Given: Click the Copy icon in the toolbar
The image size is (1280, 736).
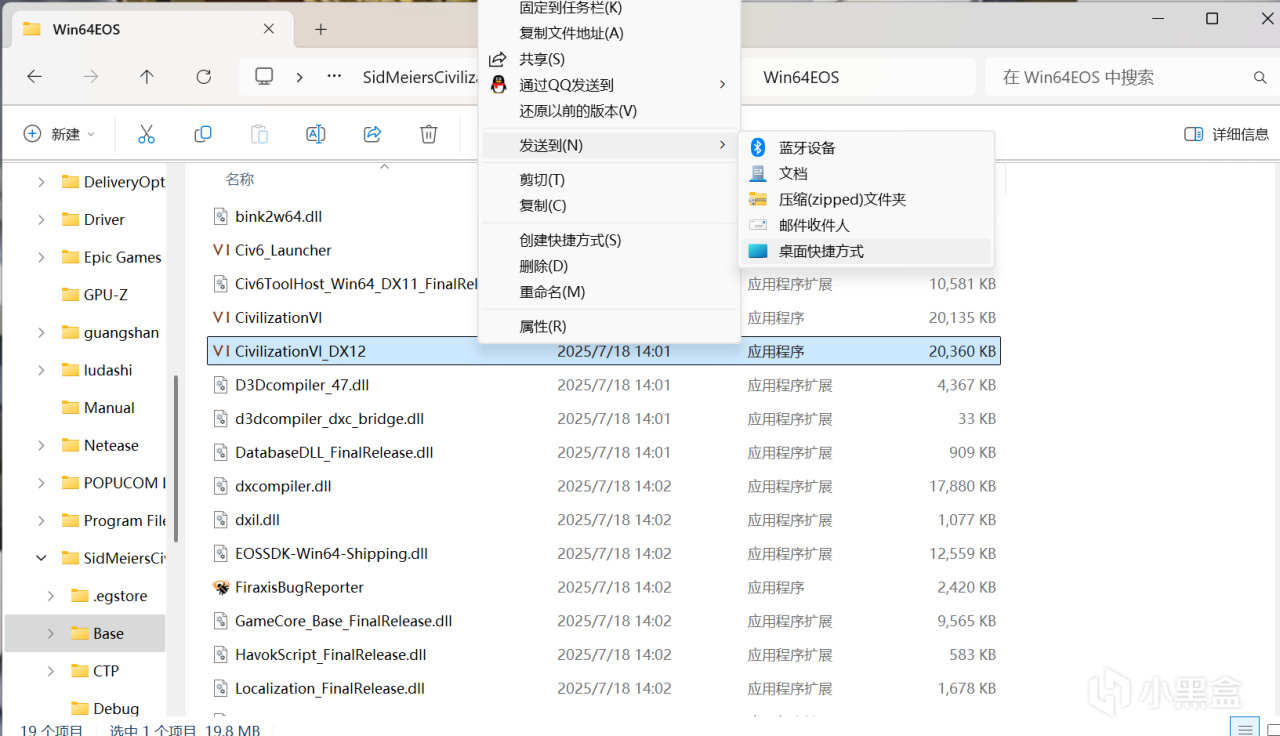Looking at the screenshot, I should (203, 134).
